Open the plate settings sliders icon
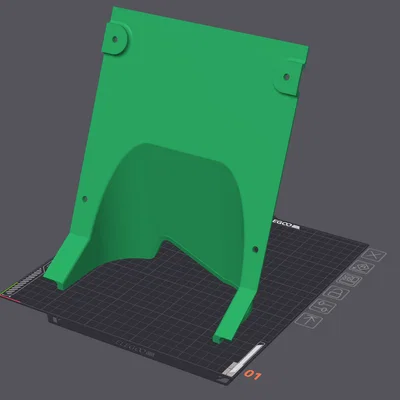This screenshot has width=400, height=400. pos(323,307)
